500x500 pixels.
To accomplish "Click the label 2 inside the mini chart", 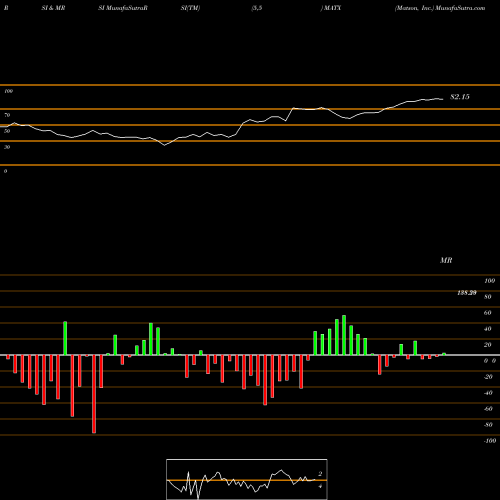I will point(320,474).
